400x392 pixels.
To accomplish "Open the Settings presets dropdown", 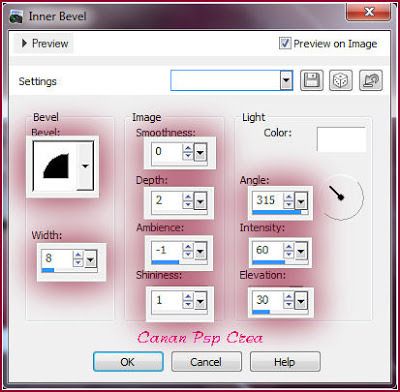I will (x=286, y=80).
